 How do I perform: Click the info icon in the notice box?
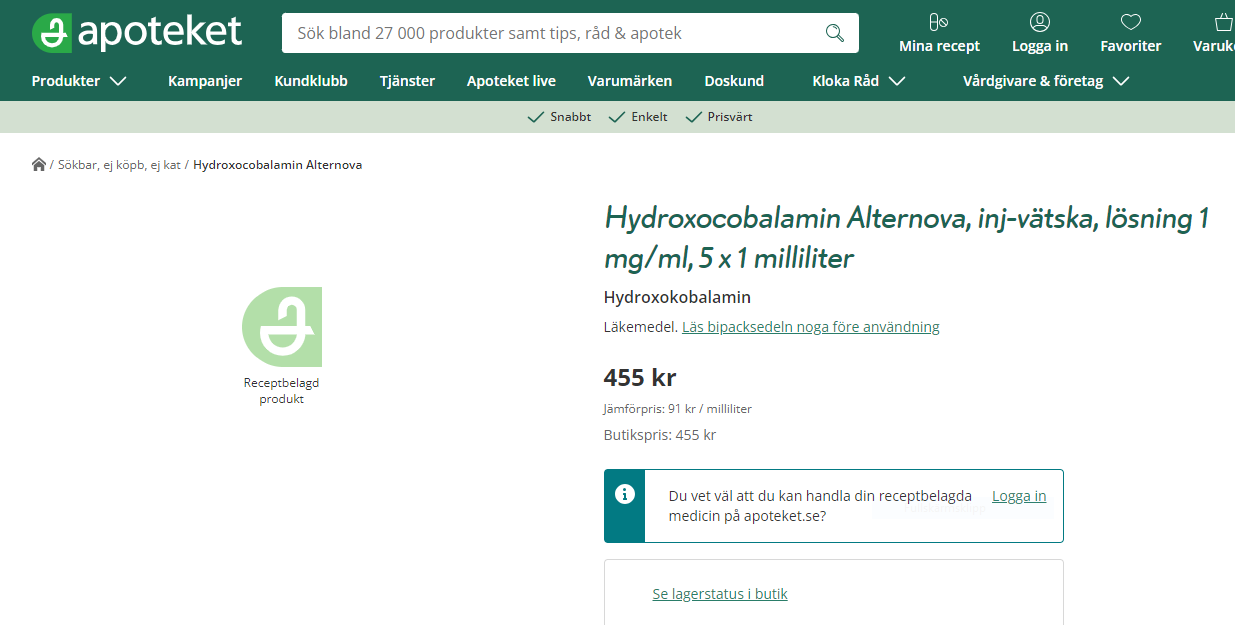625,494
